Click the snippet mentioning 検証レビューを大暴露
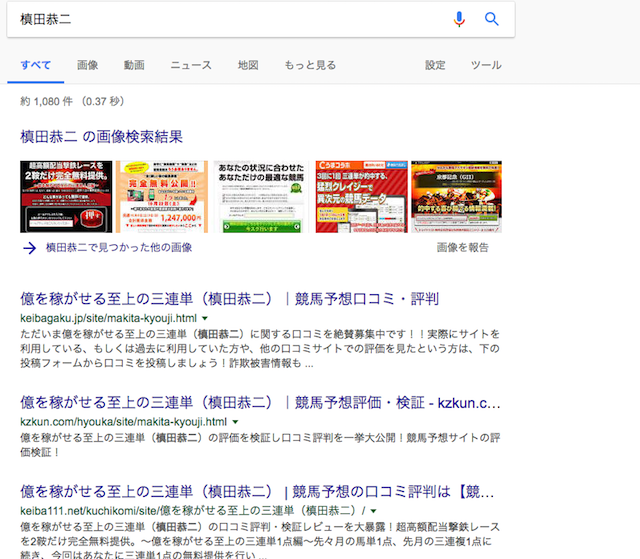The width and height of the screenshot is (640, 559). point(260,541)
